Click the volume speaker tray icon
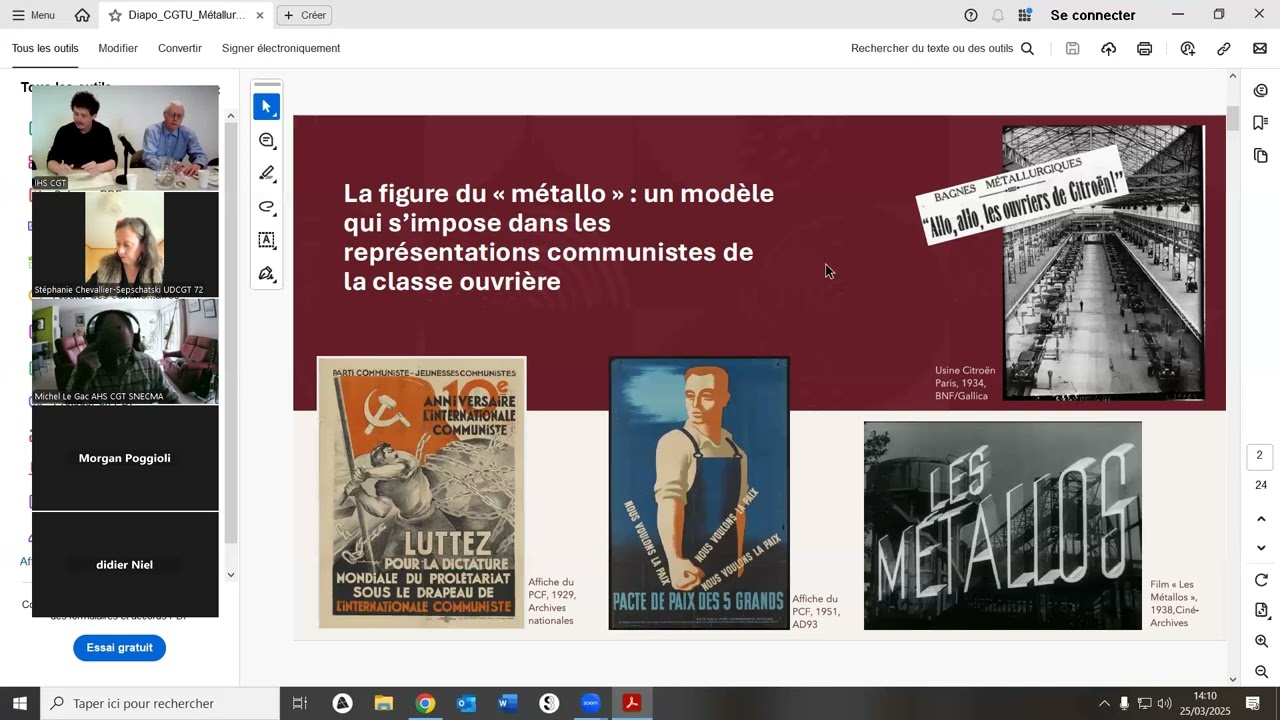 [1165, 703]
